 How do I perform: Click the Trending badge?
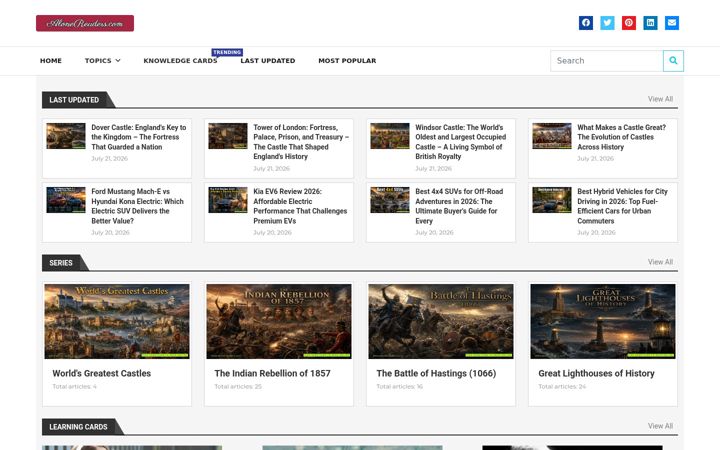point(227,52)
